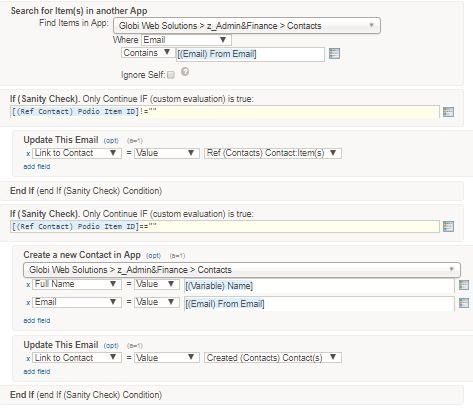This screenshot has width=473, height=409.
Task: Toggle the Ignore Self checkbox
Action: click(171, 75)
